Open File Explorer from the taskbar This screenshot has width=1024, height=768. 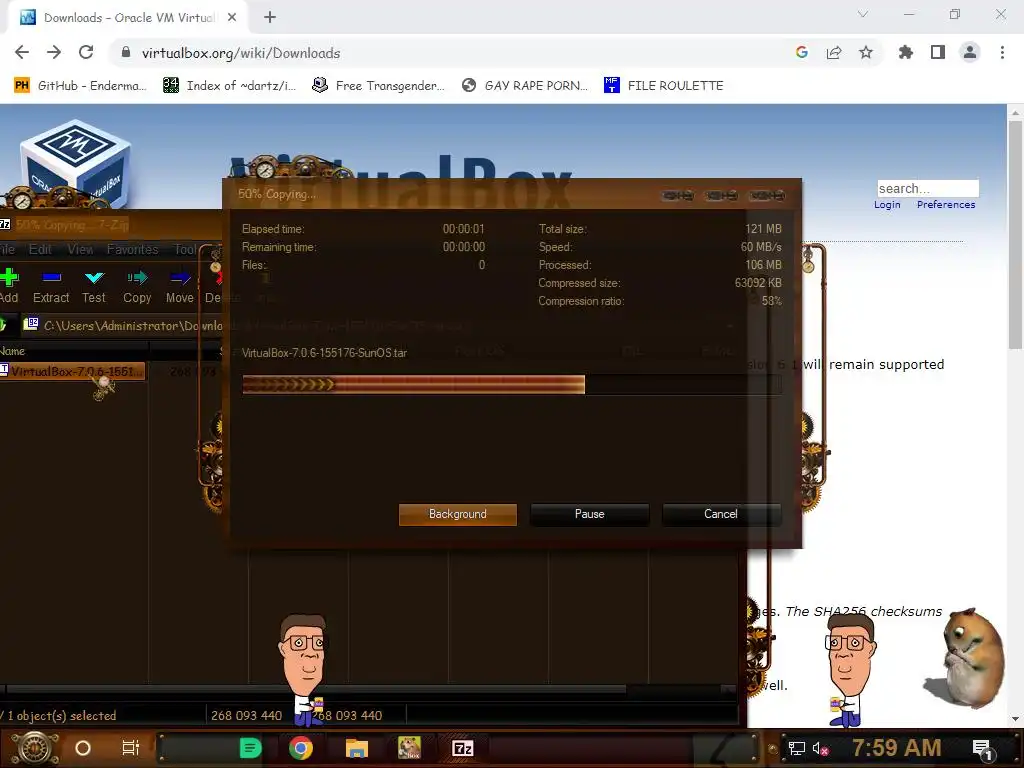coord(357,748)
